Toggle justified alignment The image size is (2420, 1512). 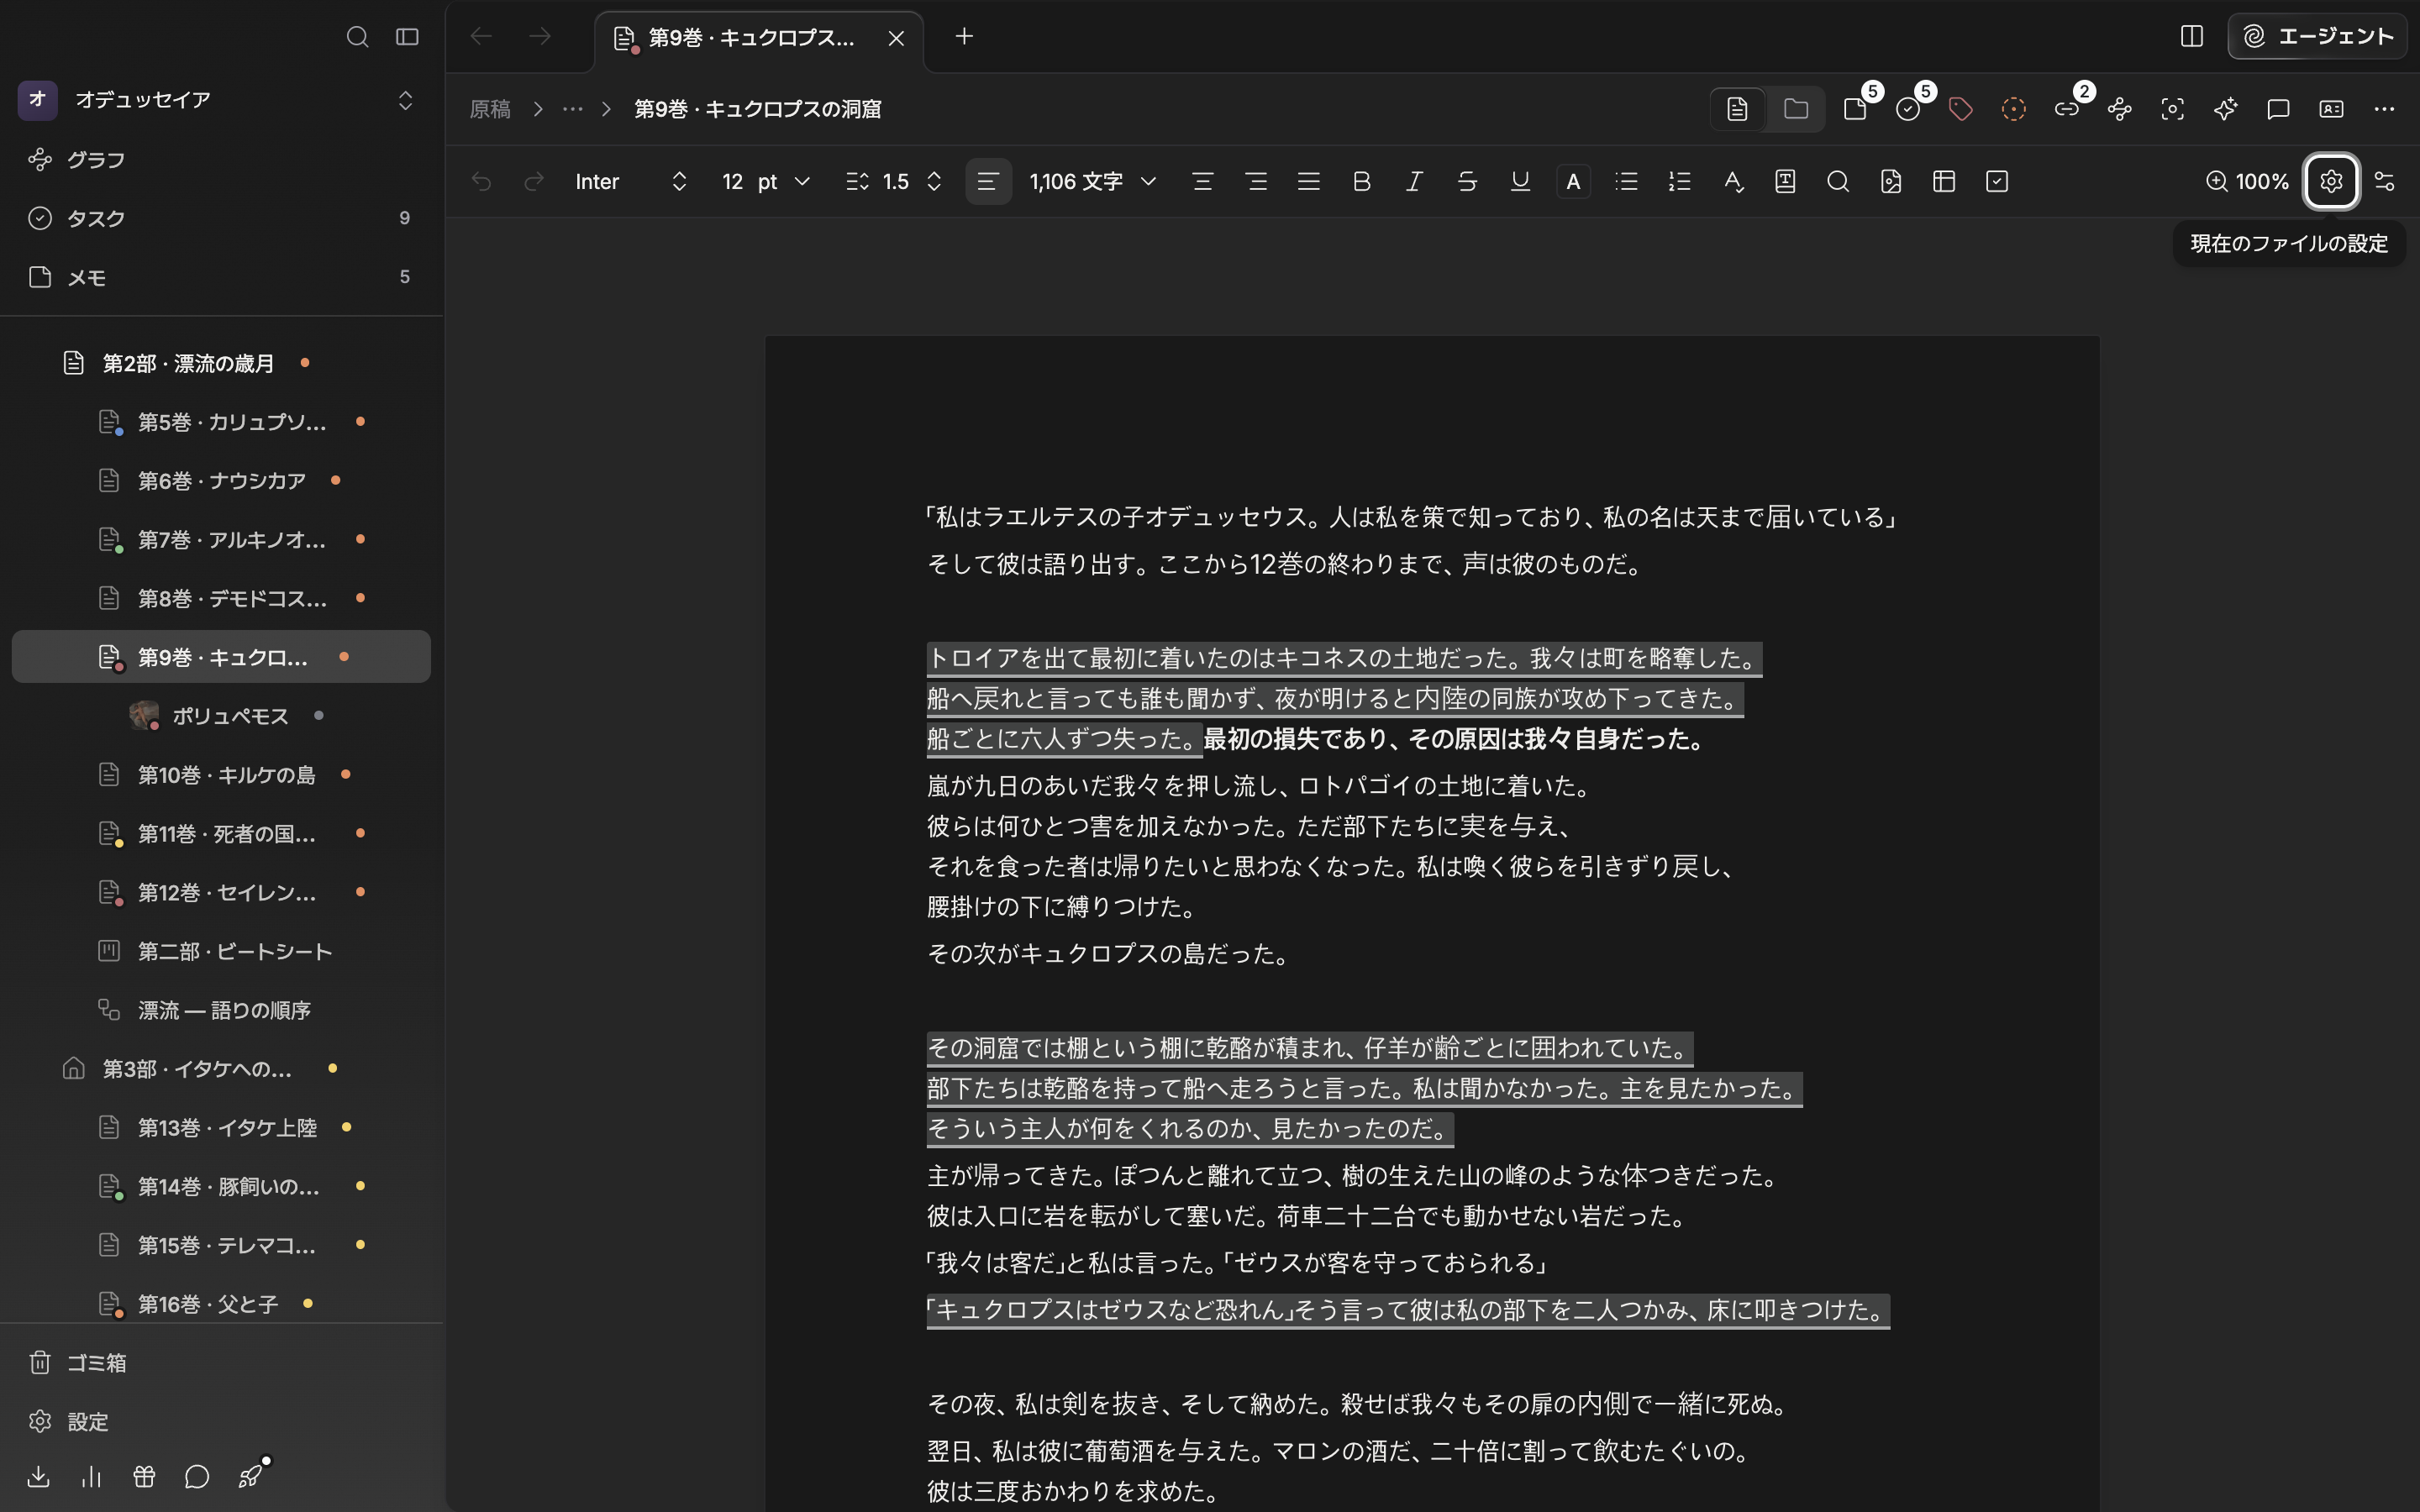(x=1309, y=181)
